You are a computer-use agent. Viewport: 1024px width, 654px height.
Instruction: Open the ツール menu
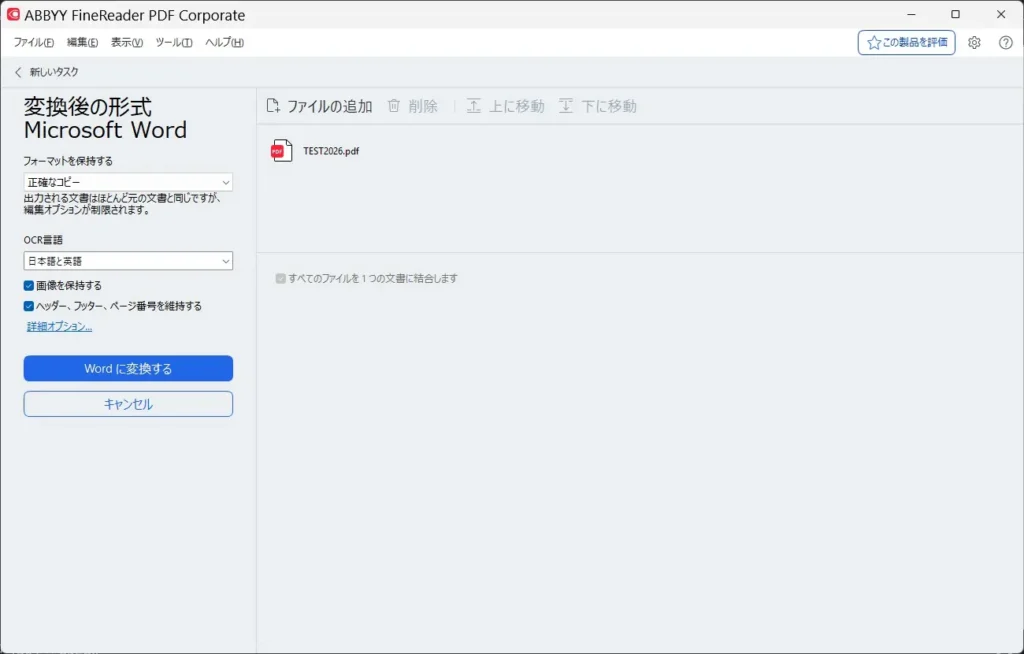[174, 42]
